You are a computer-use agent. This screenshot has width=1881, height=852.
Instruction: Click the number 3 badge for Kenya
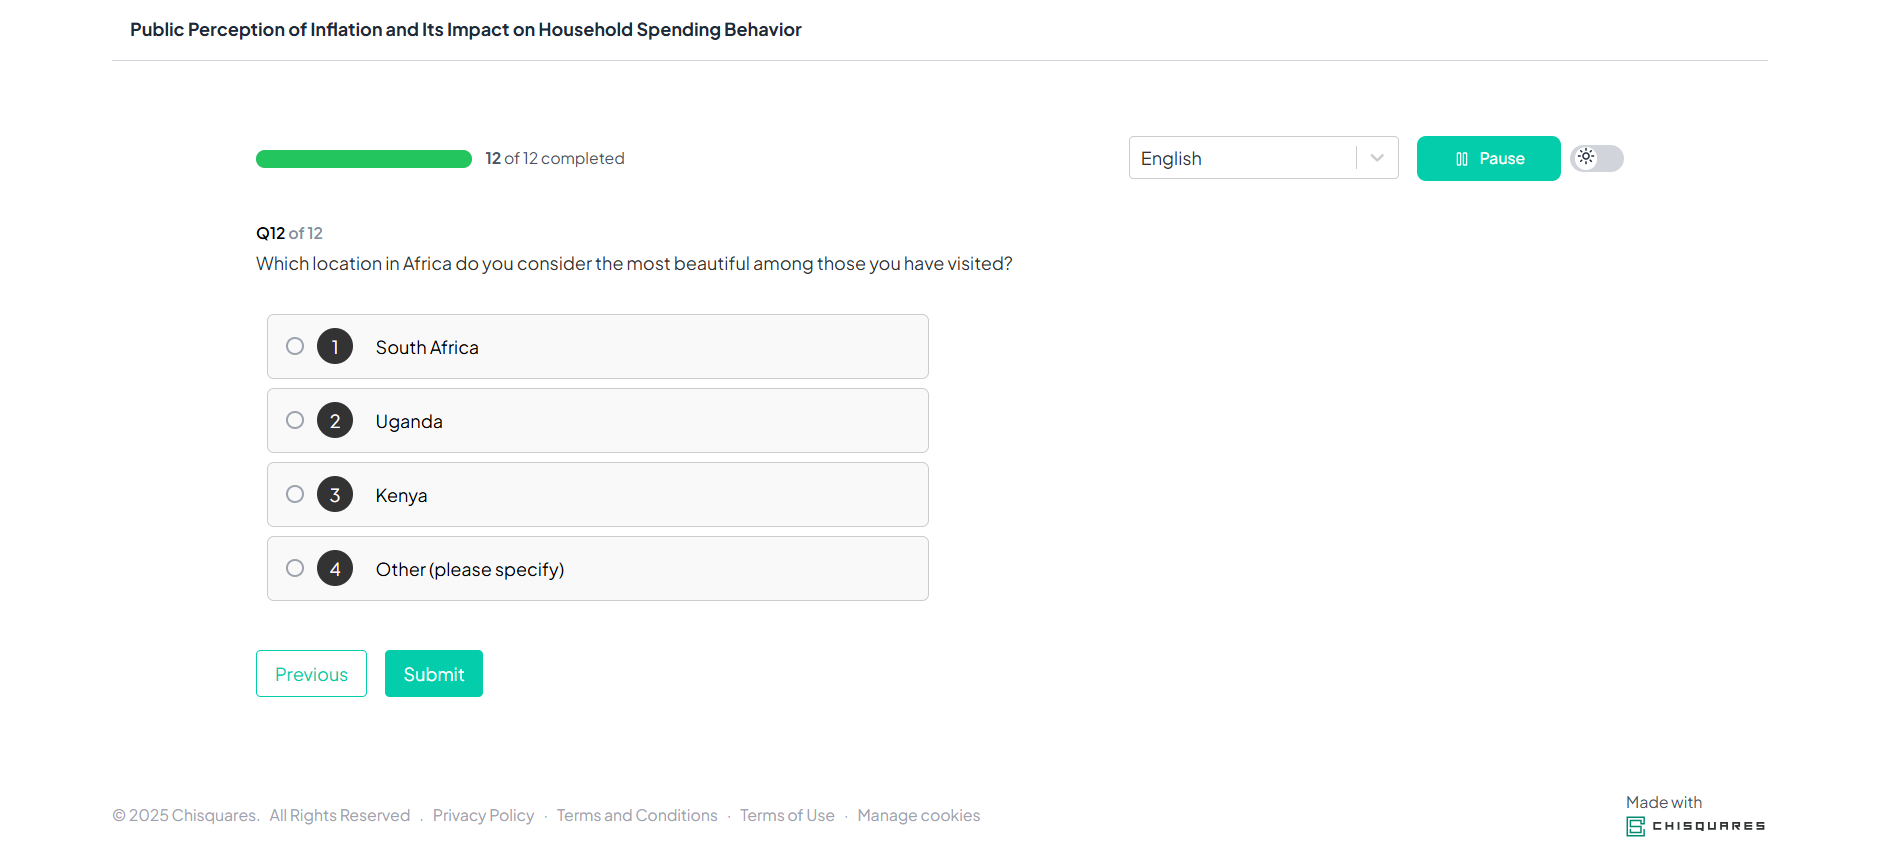(335, 495)
